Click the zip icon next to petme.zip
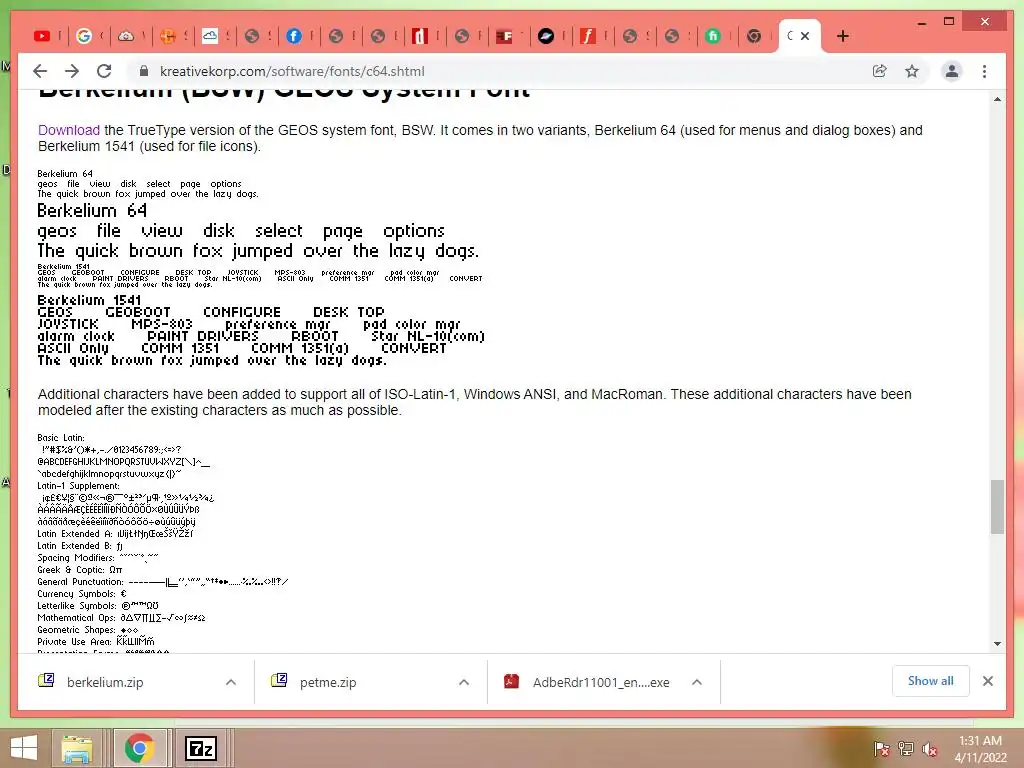 279,681
